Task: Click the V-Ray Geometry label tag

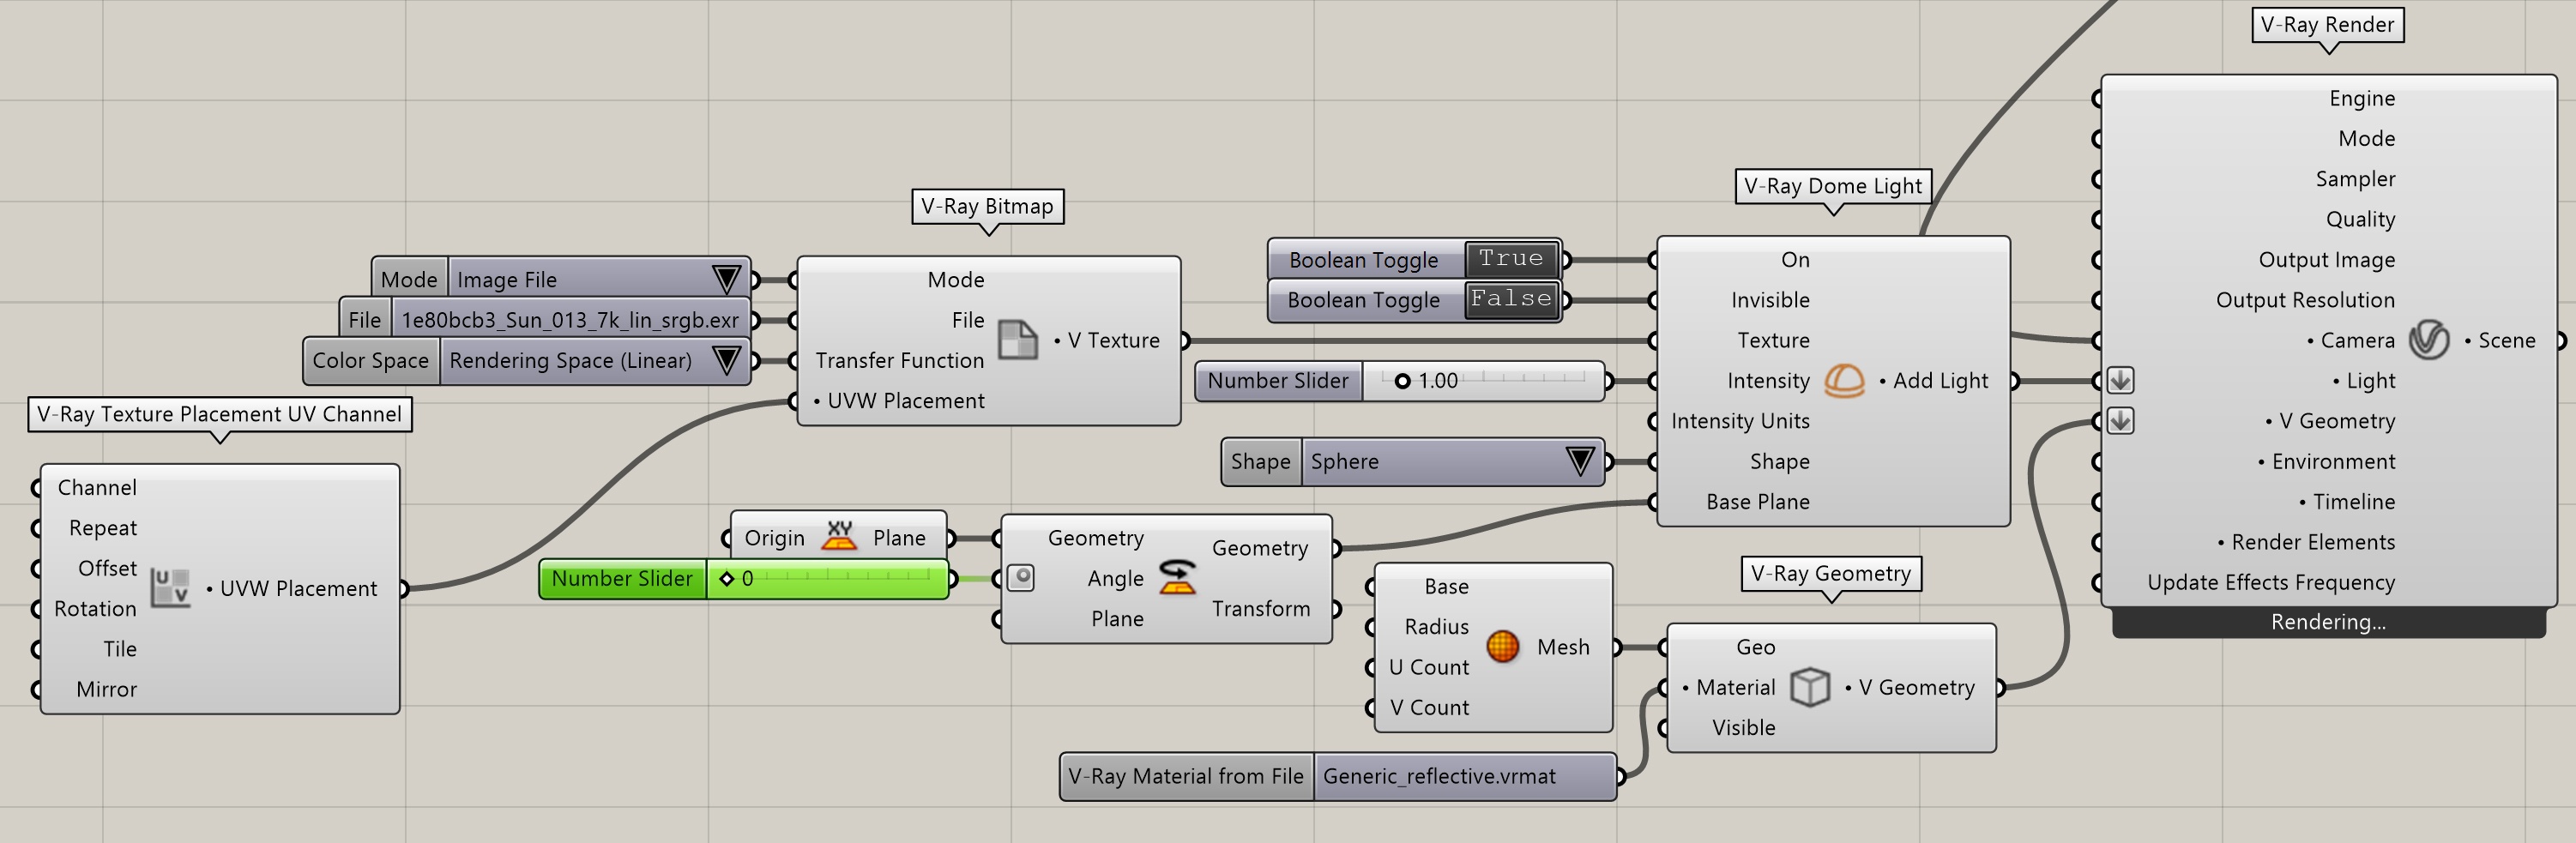Action: [1831, 573]
